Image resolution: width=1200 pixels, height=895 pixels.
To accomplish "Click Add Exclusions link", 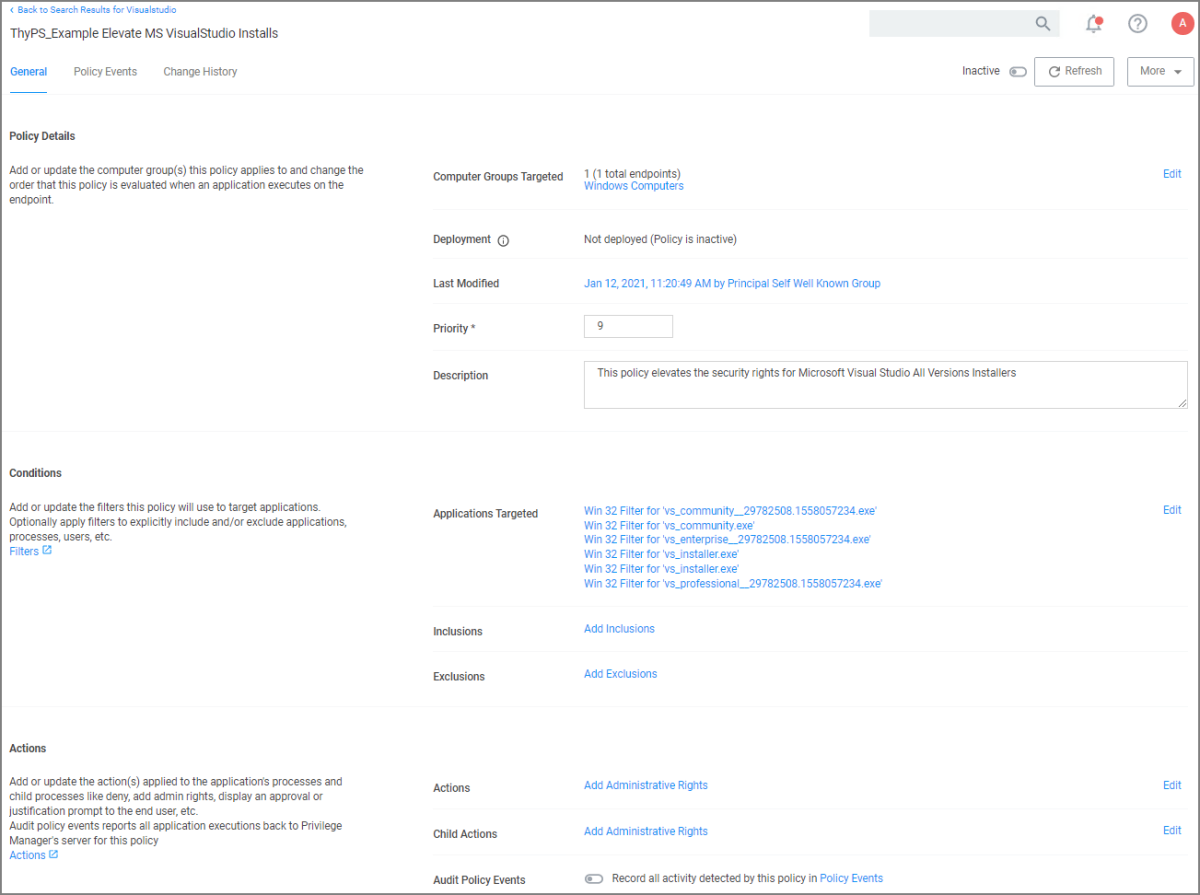I will [620, 674].
